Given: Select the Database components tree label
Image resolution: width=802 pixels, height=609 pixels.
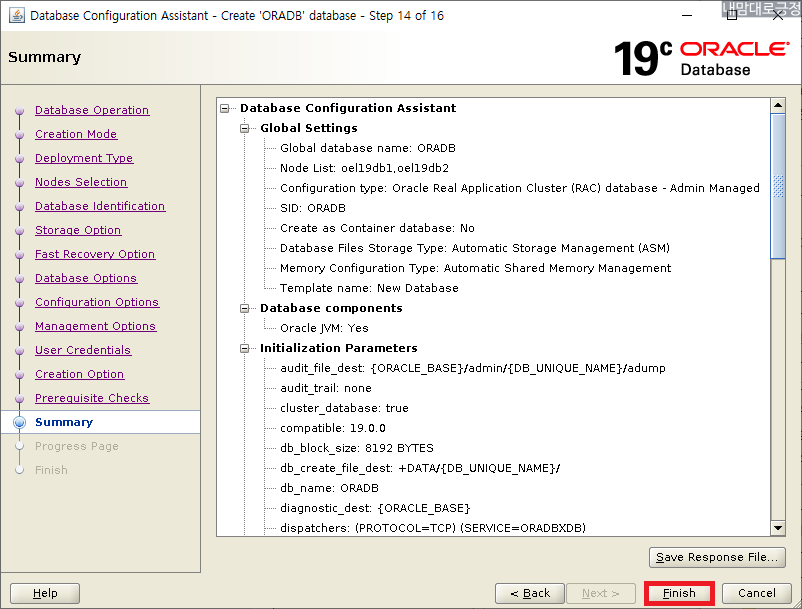Looking at the screenshot, I should click(331, 308).
